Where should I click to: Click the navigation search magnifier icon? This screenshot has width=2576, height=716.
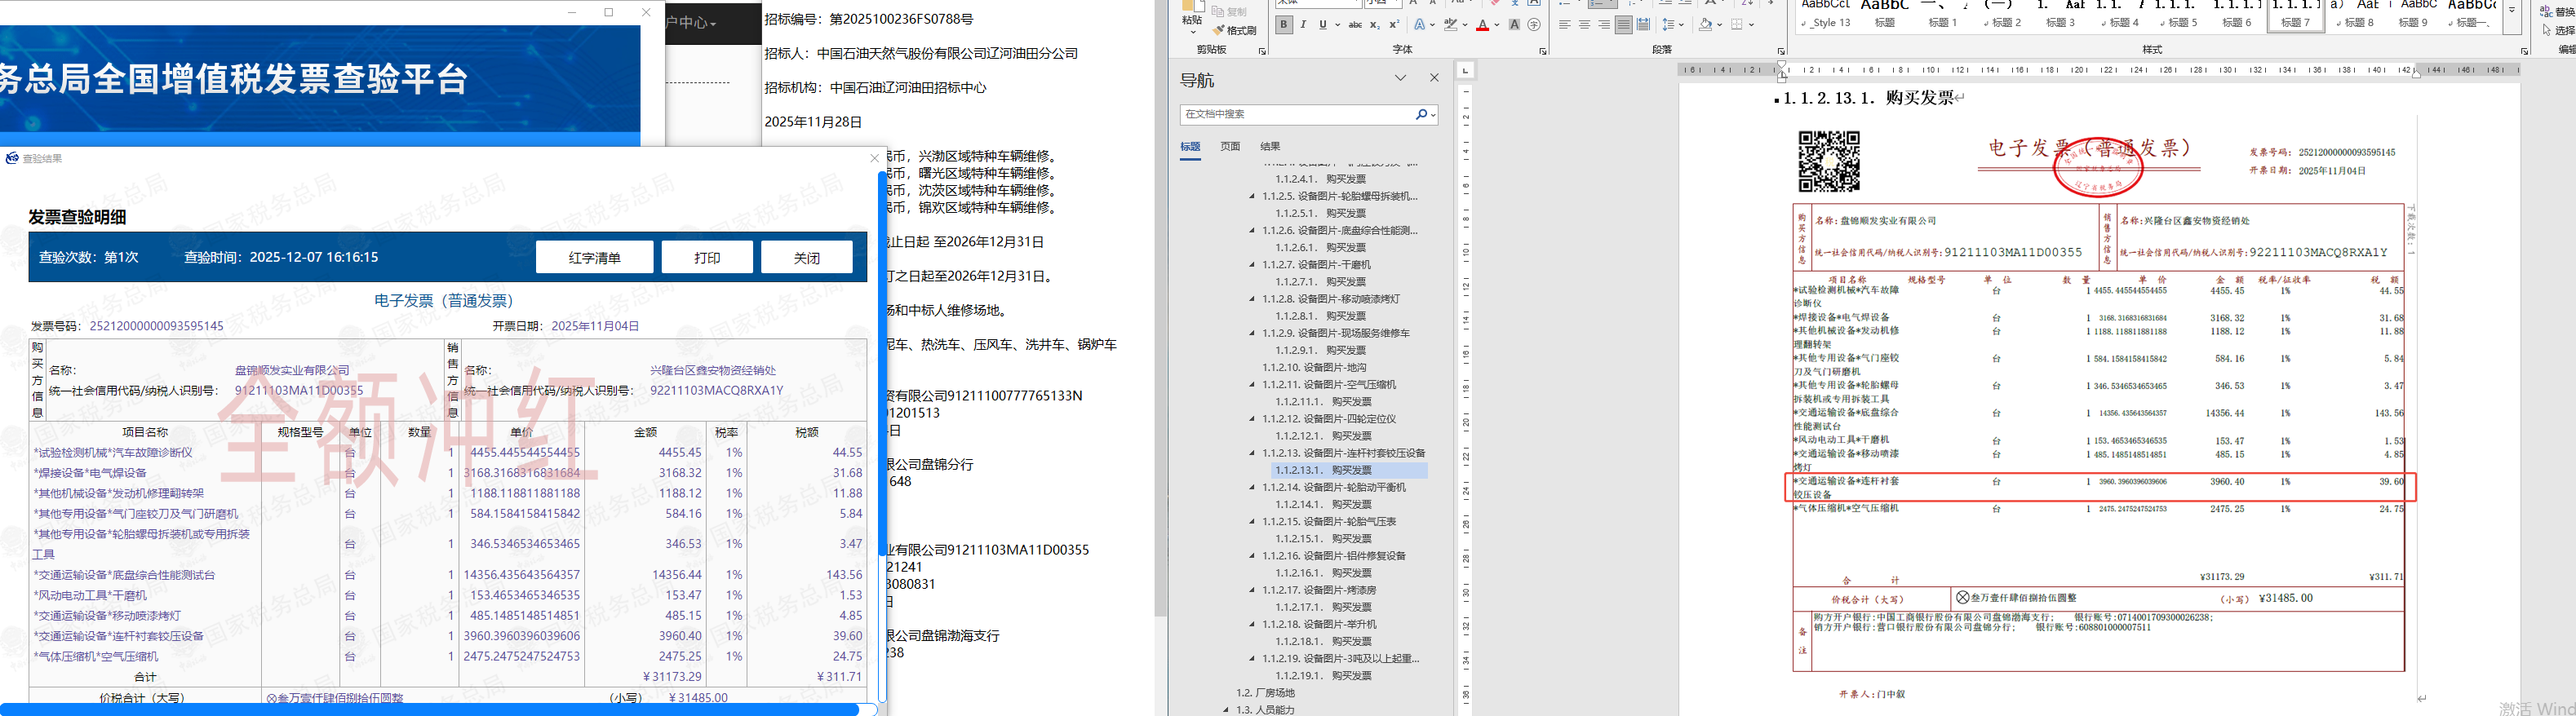point(1421,115)
